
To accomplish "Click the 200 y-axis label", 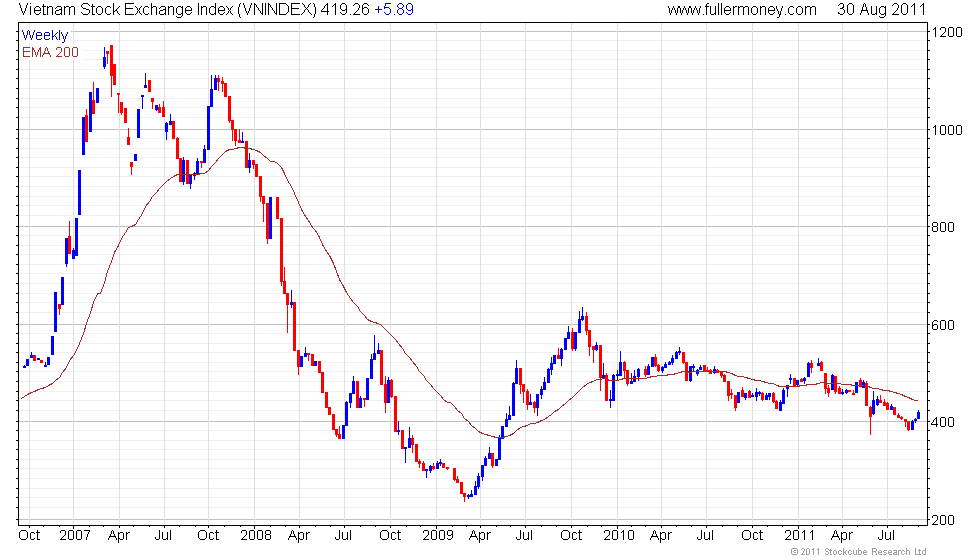I will coord(943,520).
